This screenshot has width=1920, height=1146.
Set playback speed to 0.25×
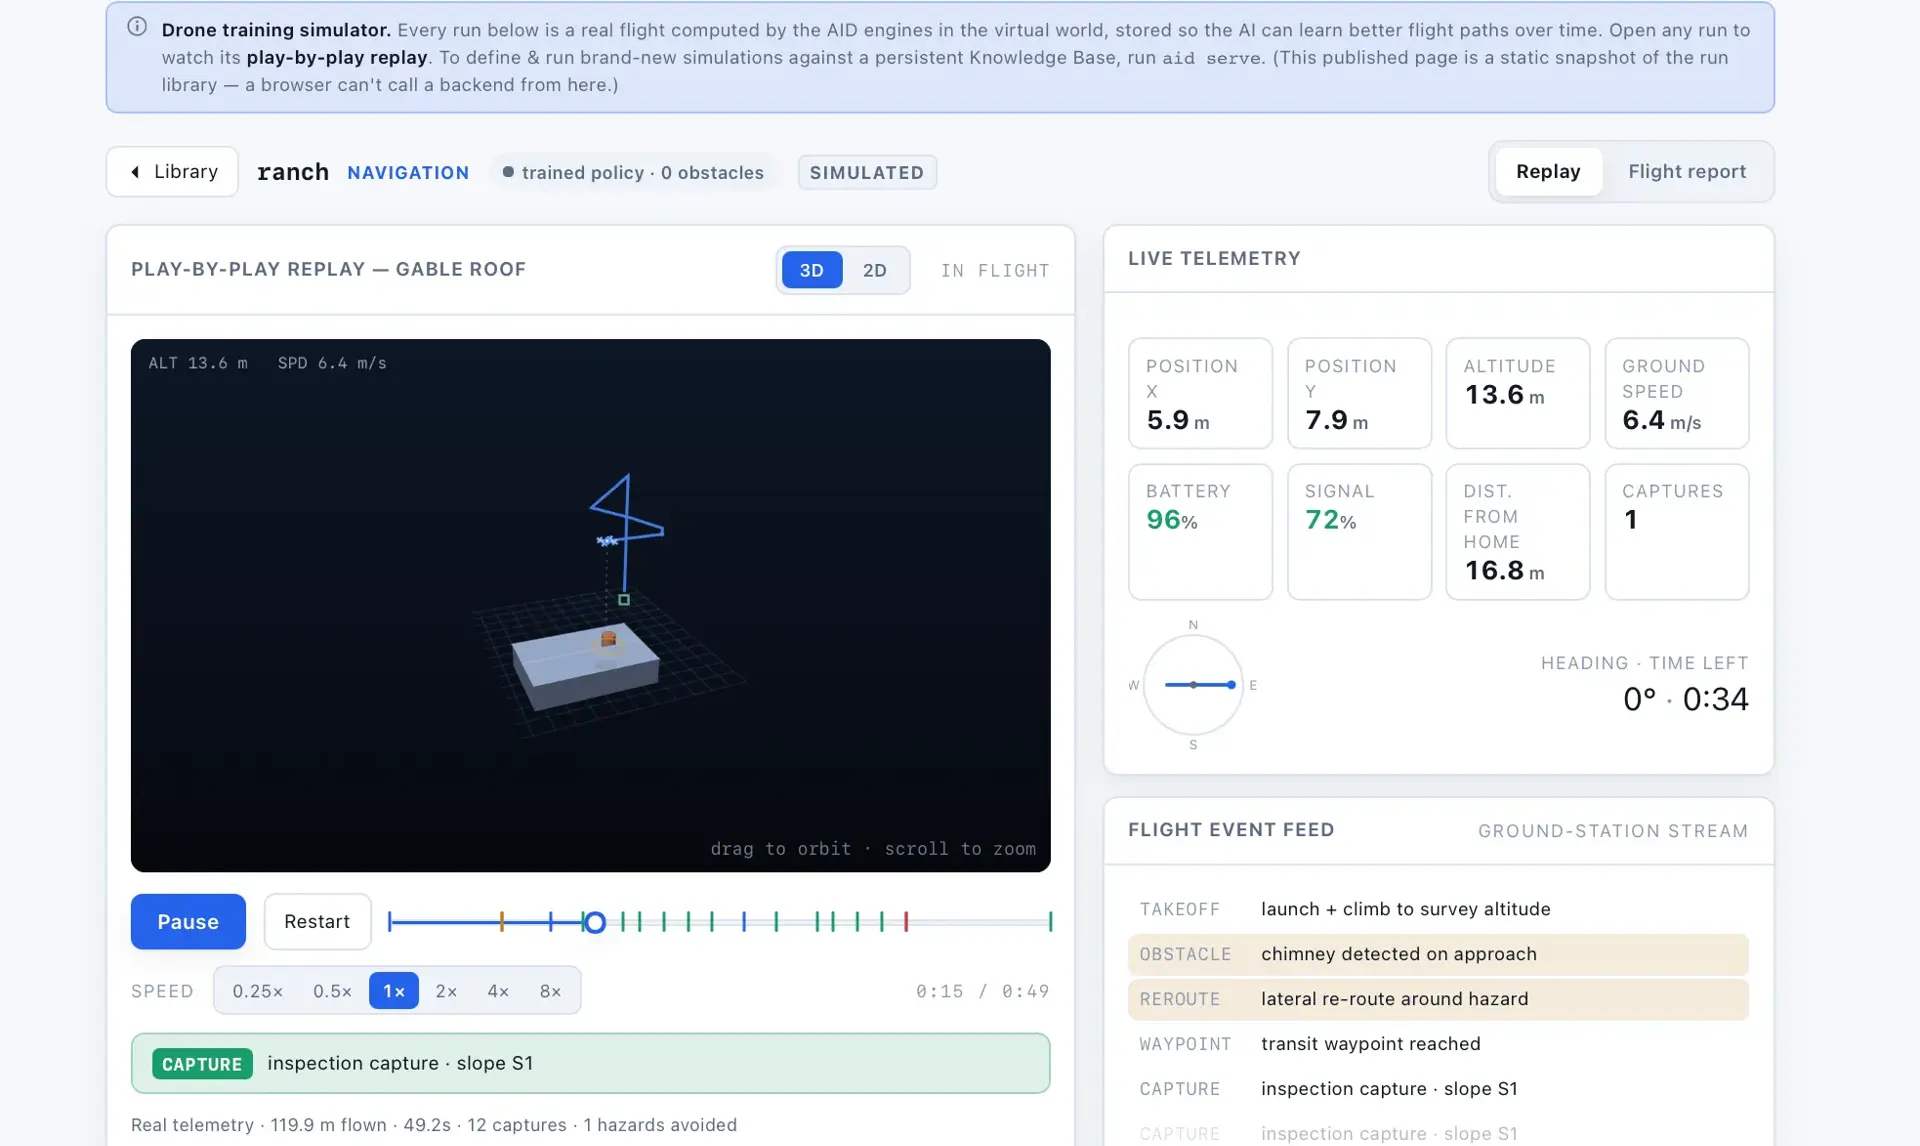(x=258, y=991)
